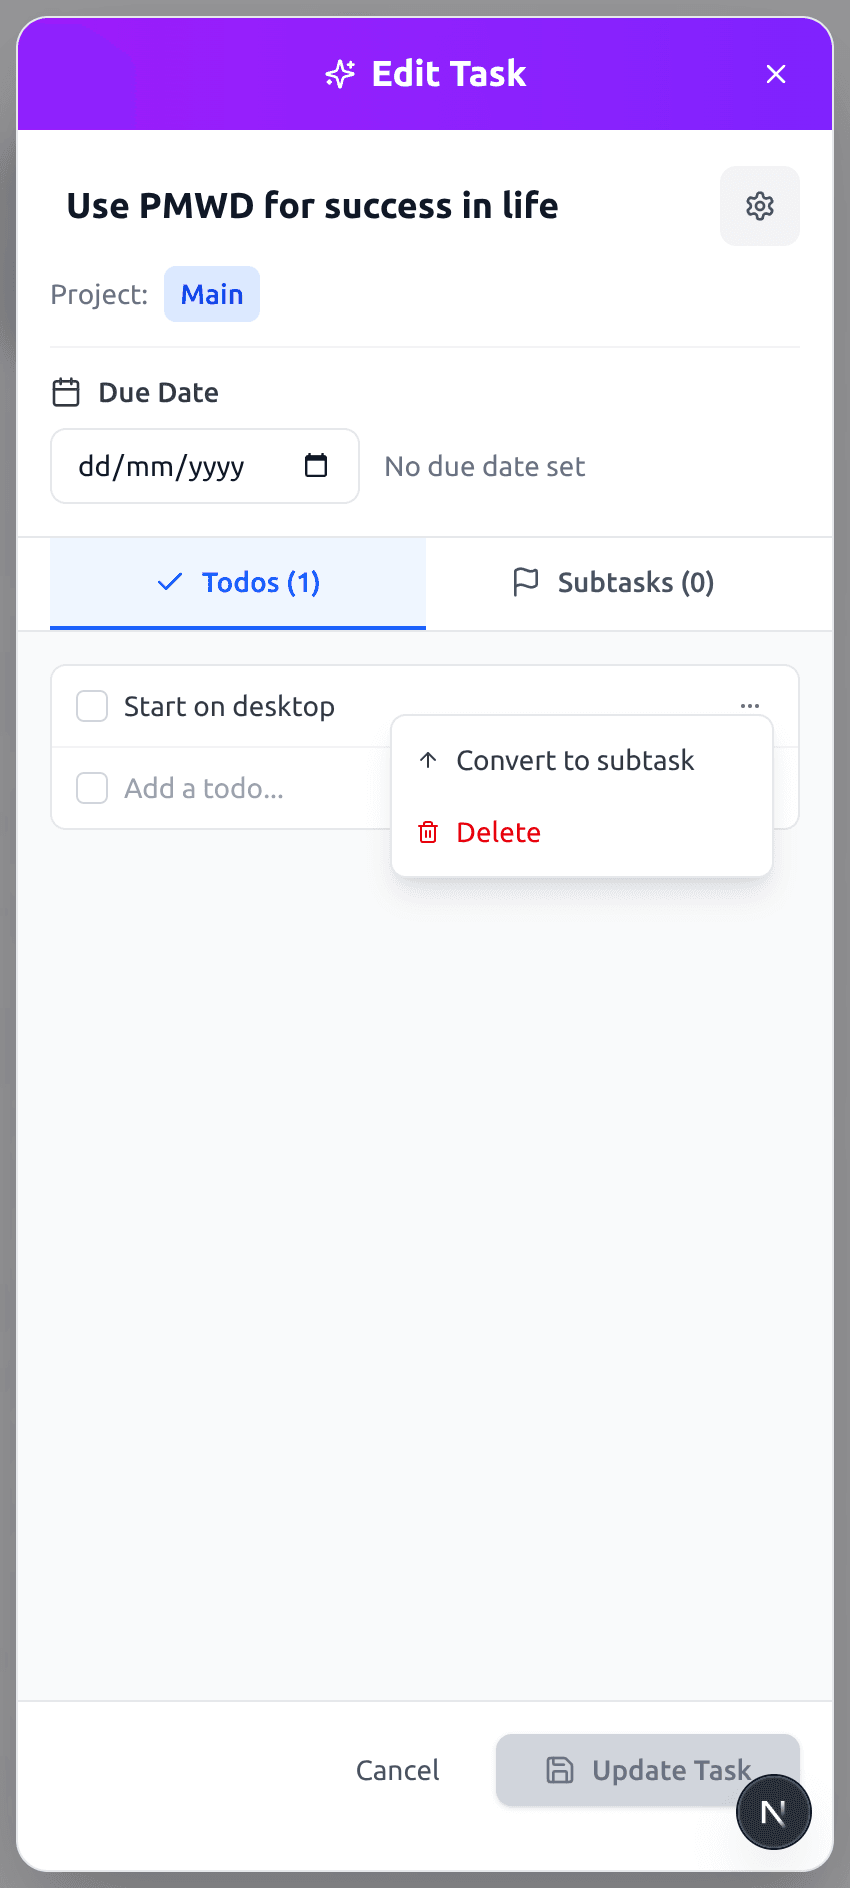Viewport: 850px width, 1888px height.
Task: Open the three-dots menu for the todo
Action: 750,705
